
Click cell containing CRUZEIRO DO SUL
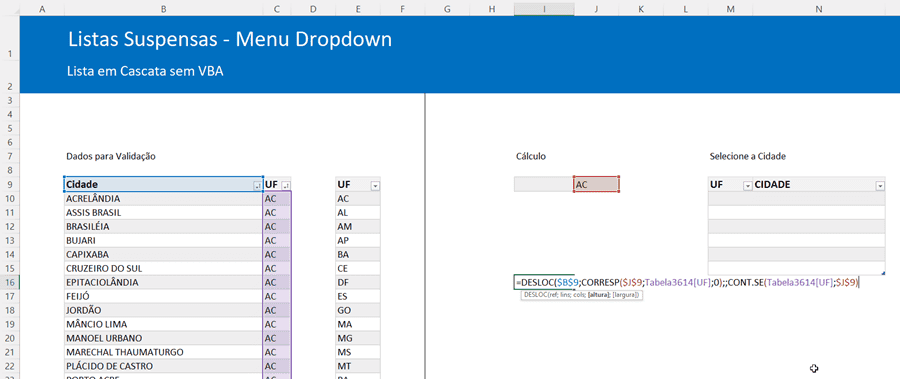point(164,268)
